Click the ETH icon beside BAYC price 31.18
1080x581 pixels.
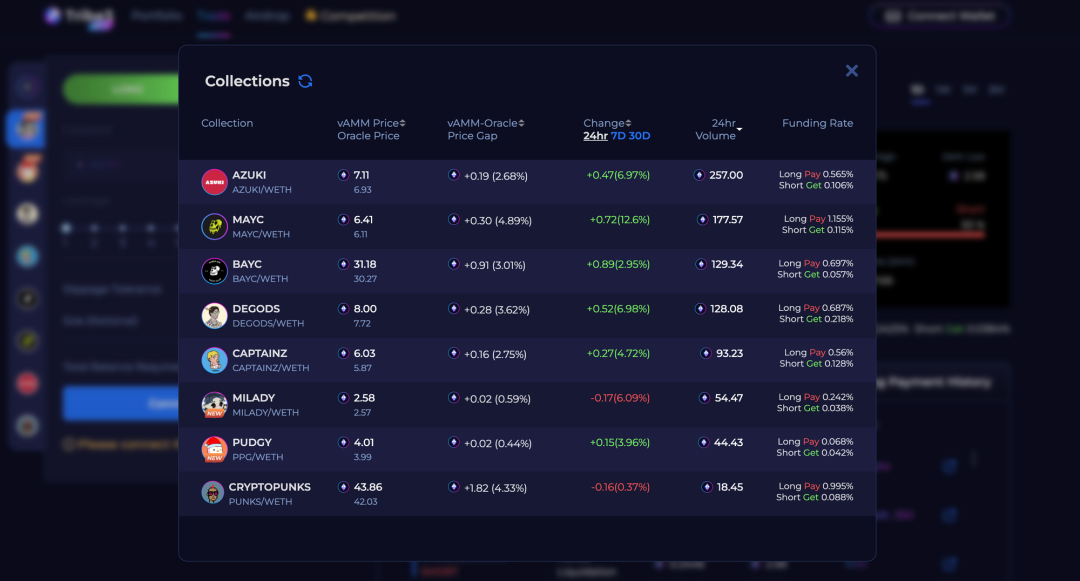pyautogui.click(x=343, y=264)
